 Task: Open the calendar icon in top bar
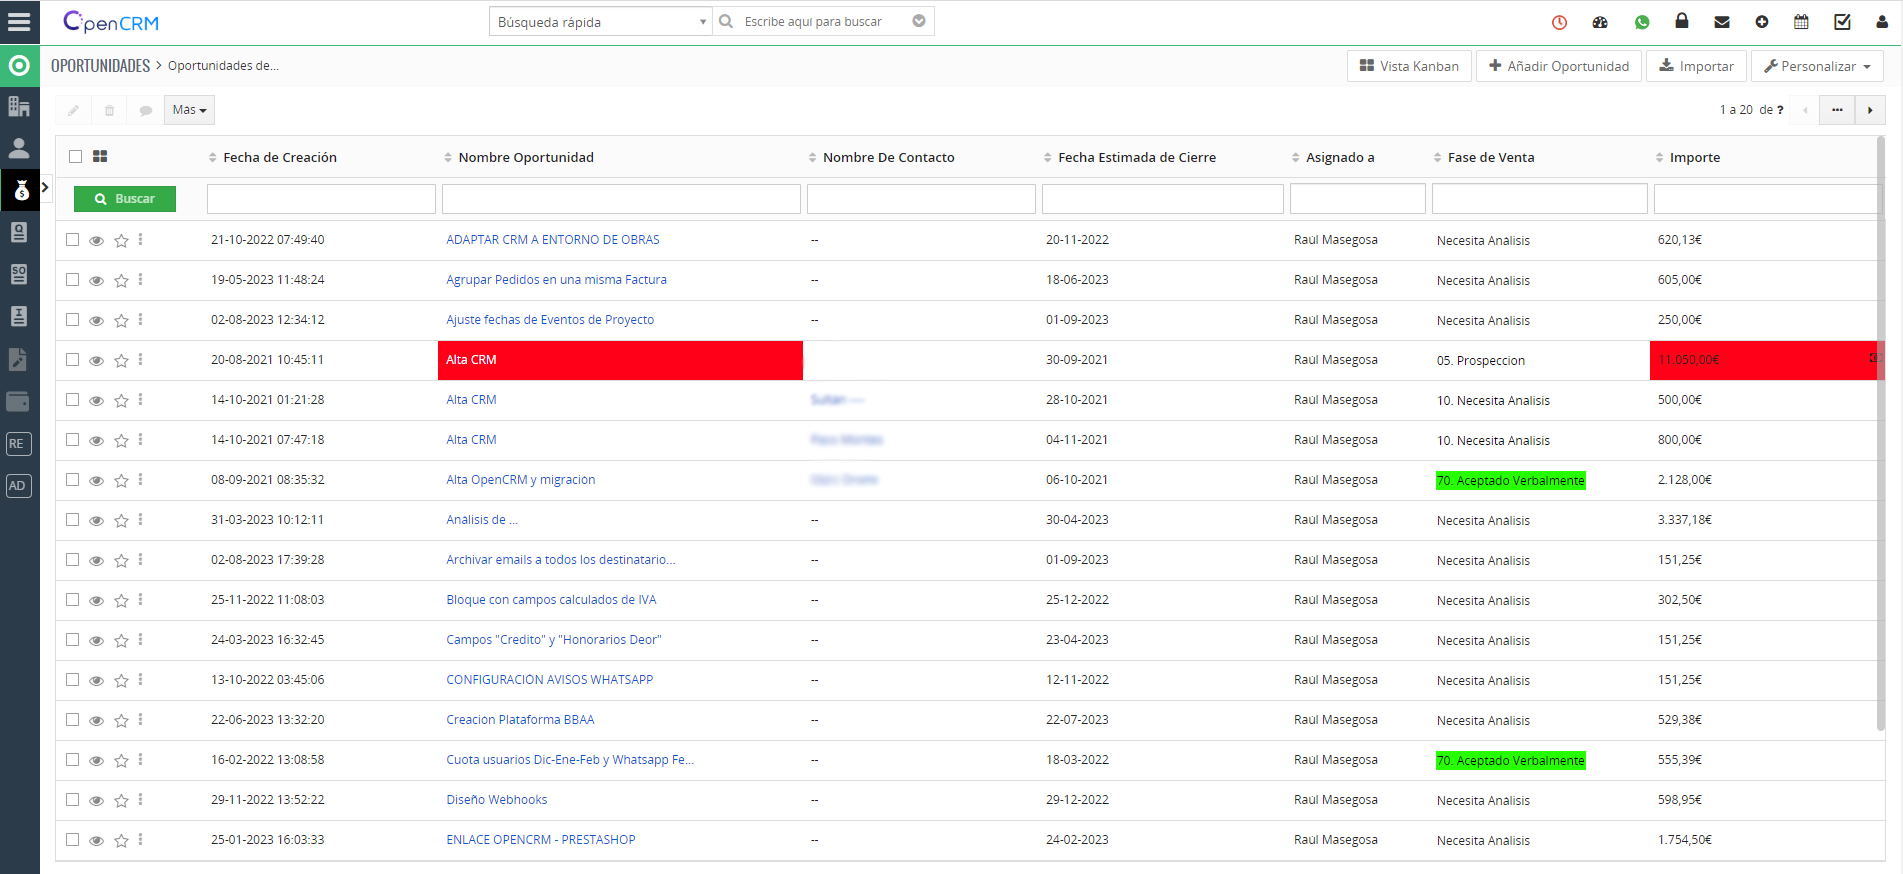pos(1801,22)
